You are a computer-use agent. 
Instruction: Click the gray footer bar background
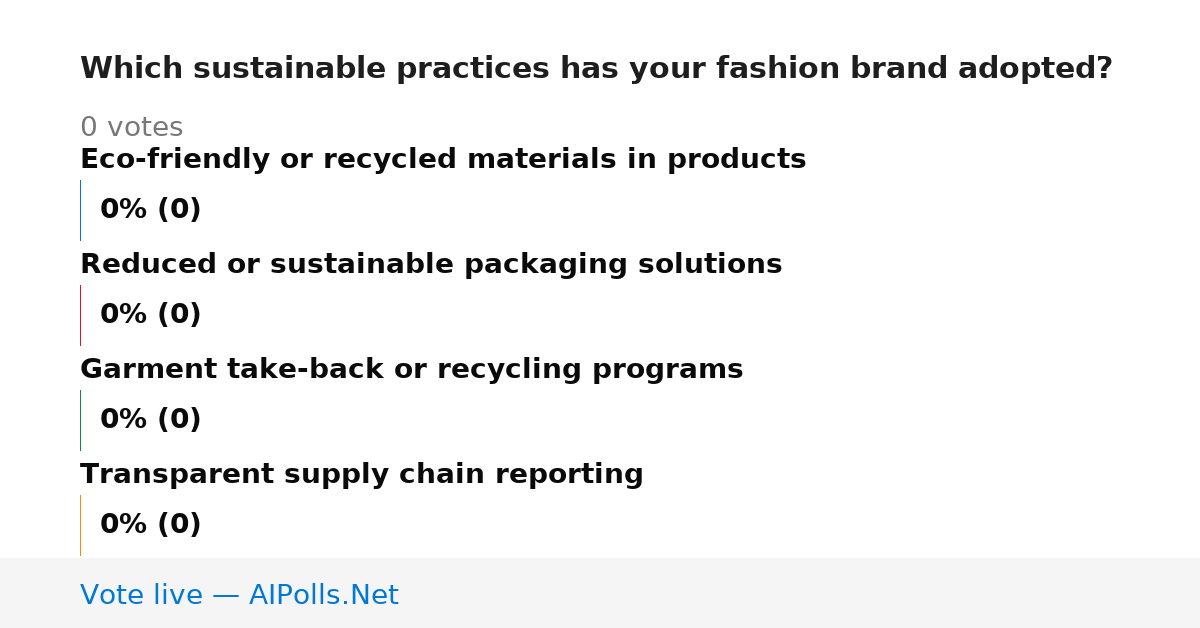800,593
